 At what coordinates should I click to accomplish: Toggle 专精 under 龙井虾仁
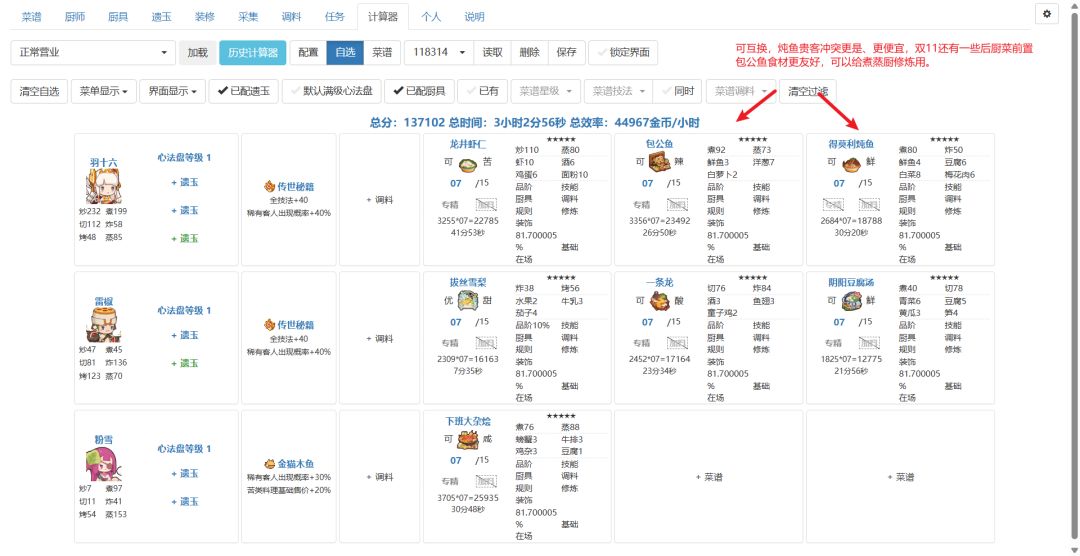pyautogui.click(x=449, y=205)
